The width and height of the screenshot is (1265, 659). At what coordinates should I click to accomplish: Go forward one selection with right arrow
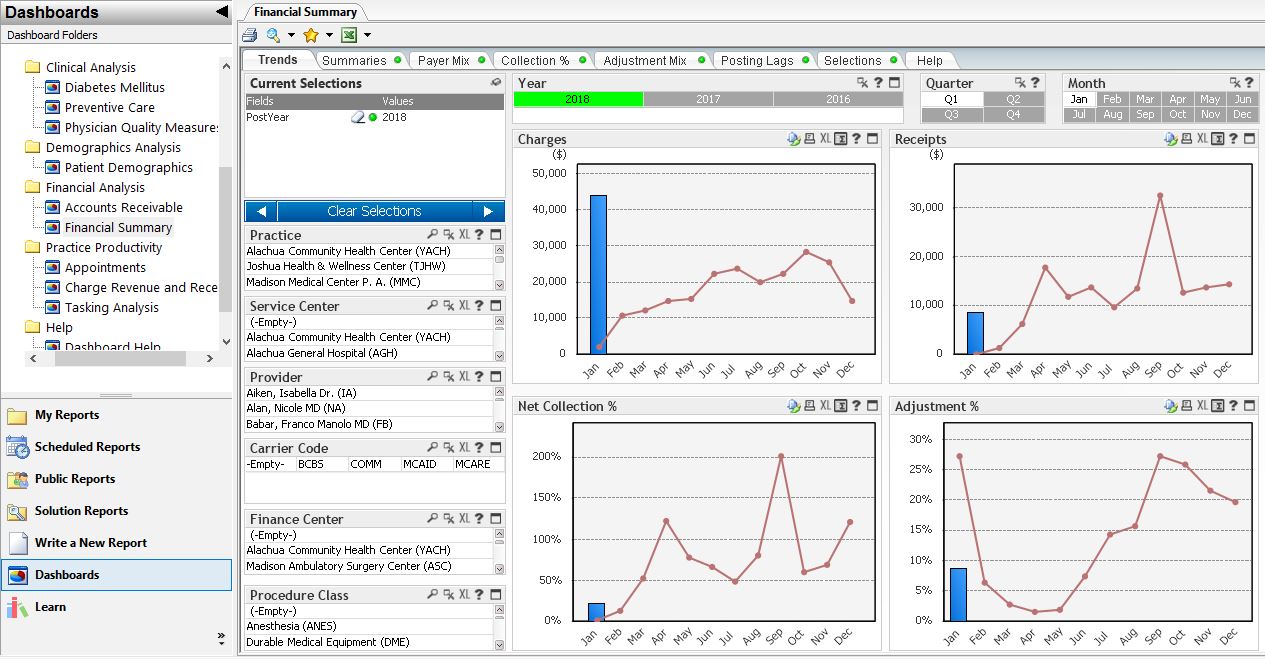tap(488, 211)
